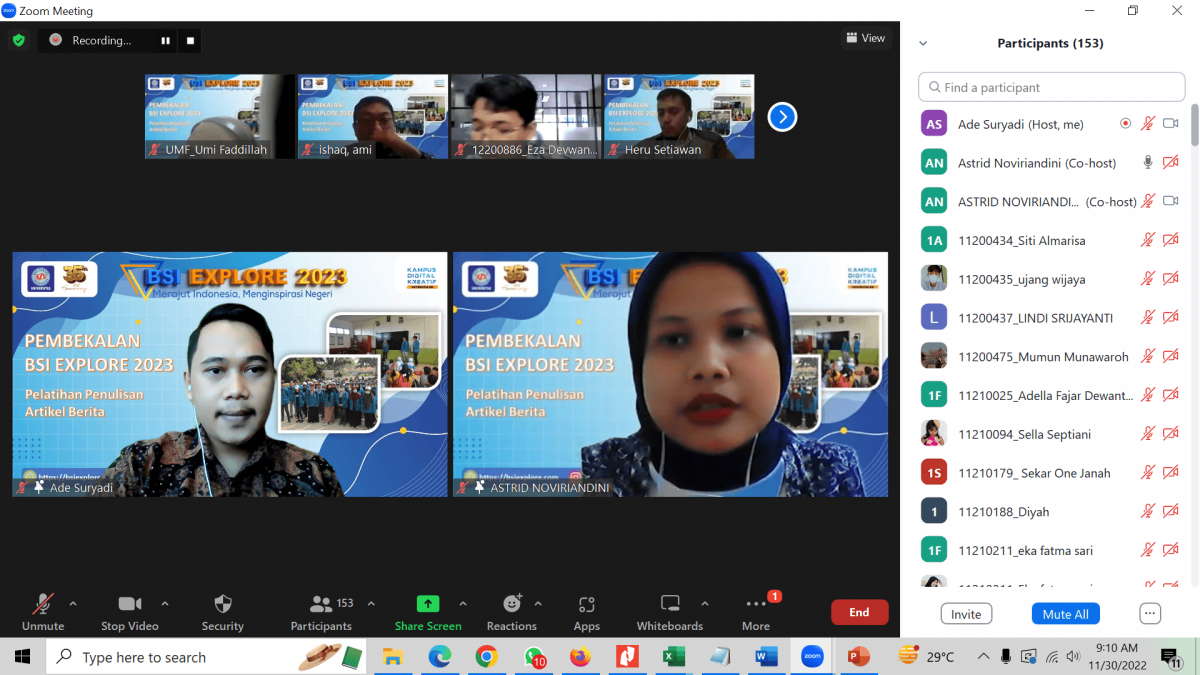Expand arrow next to Whiteboards
The image size is (1200, 675).
(705, 604)
